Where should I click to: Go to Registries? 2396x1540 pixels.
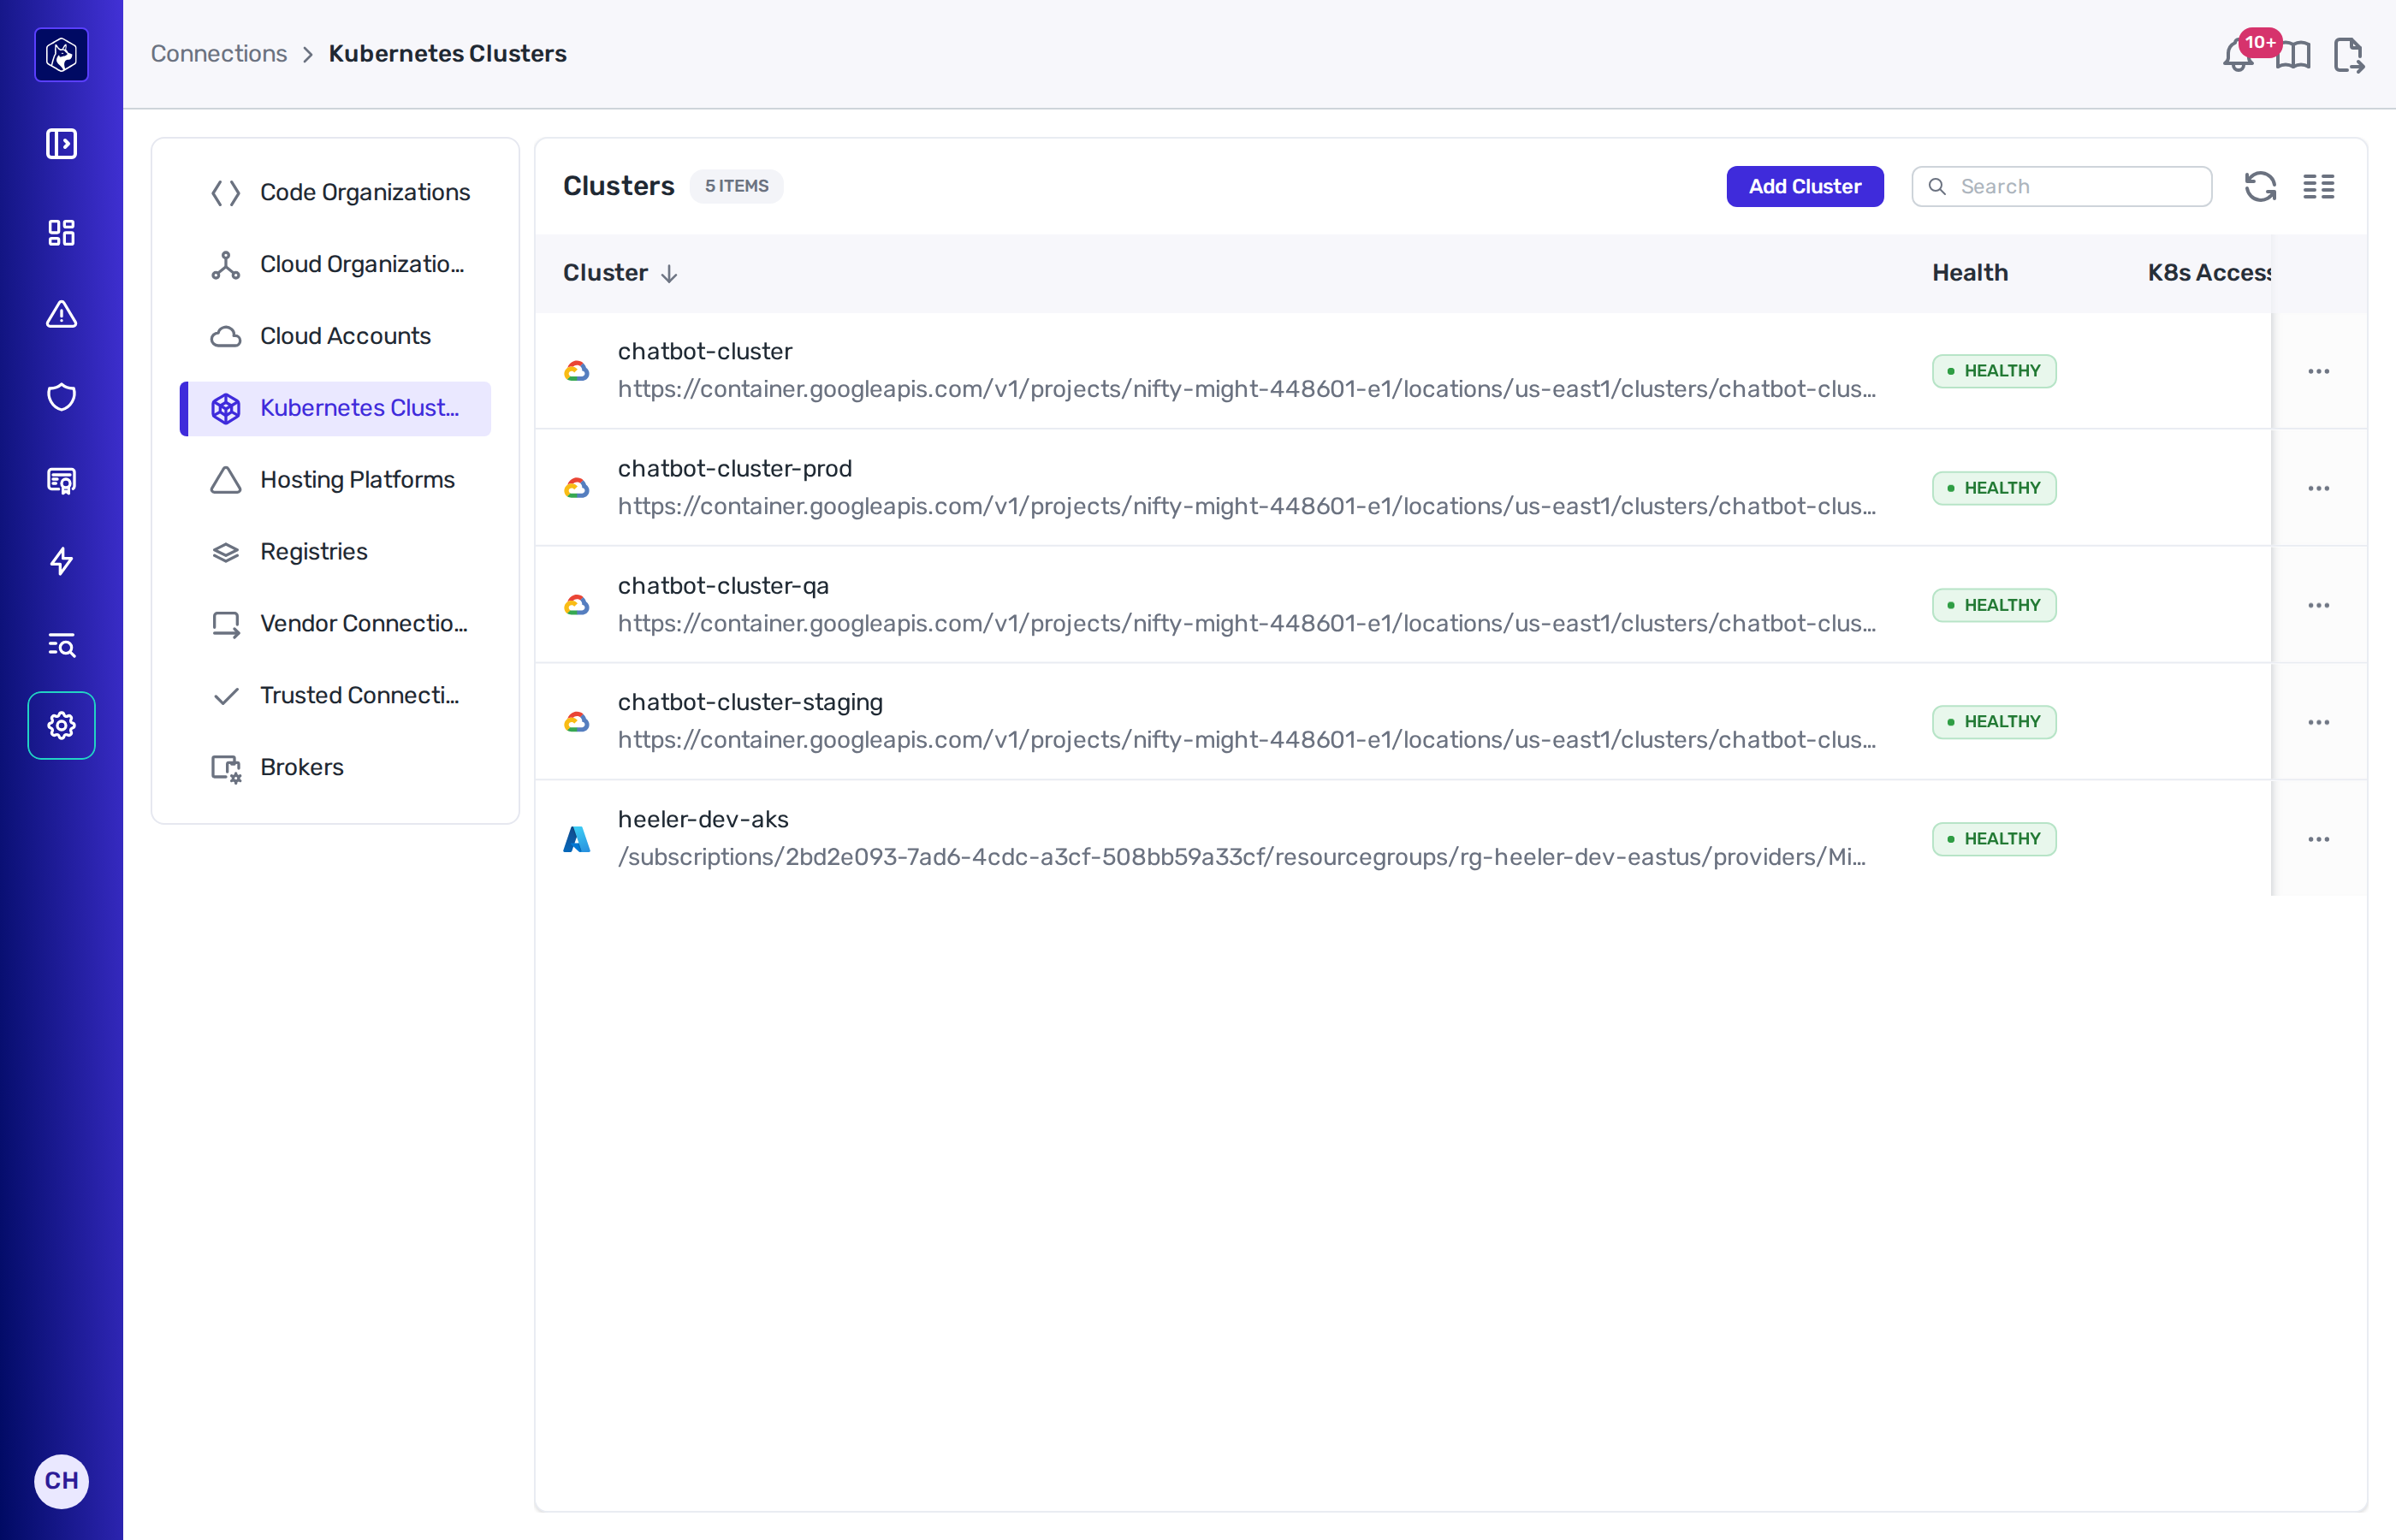coord(335,553)
